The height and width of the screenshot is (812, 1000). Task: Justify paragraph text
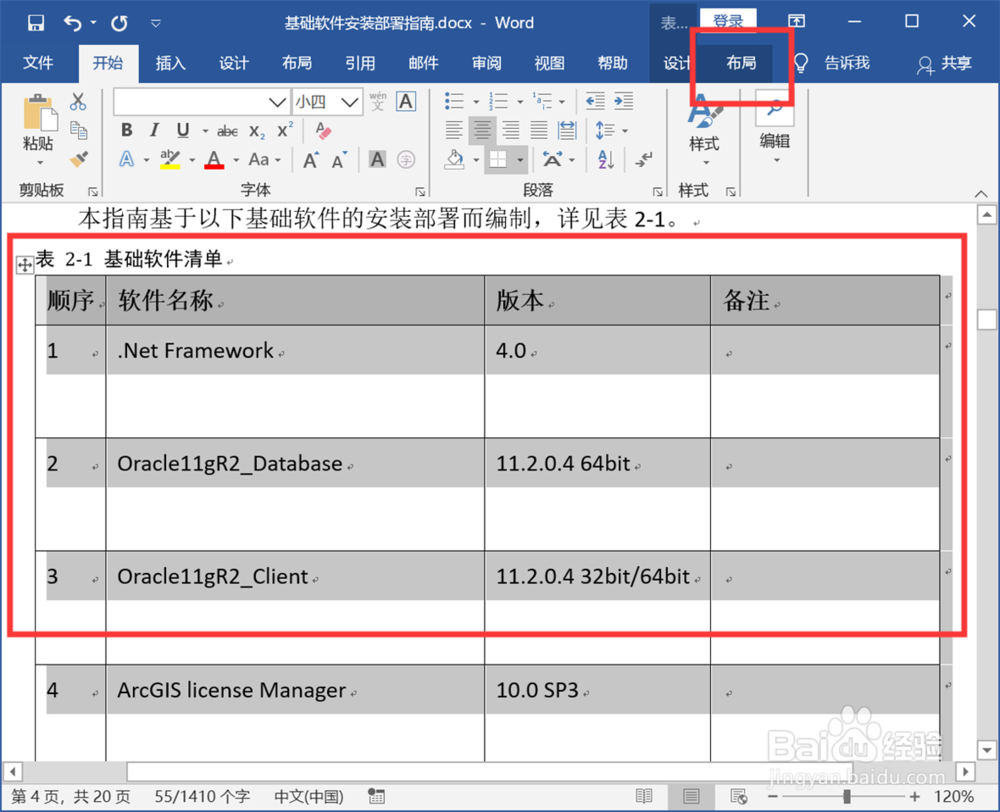[x=539, y=130]
